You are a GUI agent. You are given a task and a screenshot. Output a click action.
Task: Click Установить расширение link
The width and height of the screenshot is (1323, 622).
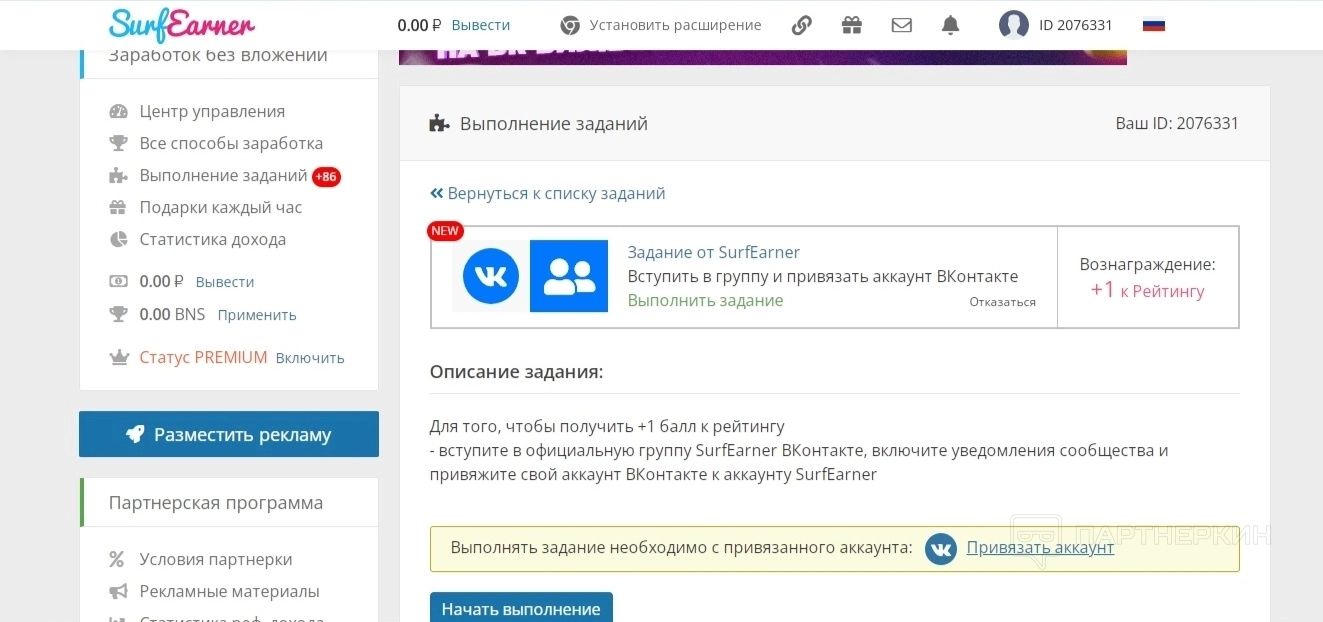pyautogui.click(x=675, y=25)
